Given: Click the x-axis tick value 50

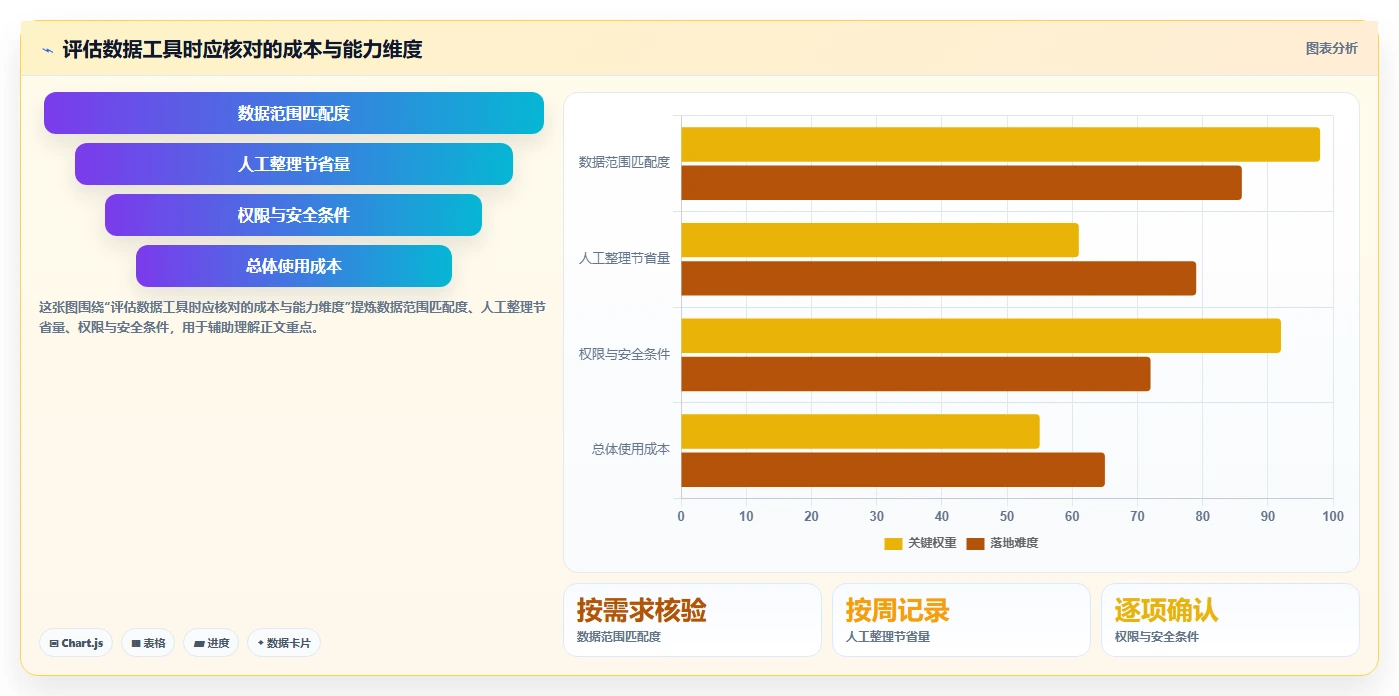Looking at the screenshot, I should pyautogui.click(x=1007, y=516).
